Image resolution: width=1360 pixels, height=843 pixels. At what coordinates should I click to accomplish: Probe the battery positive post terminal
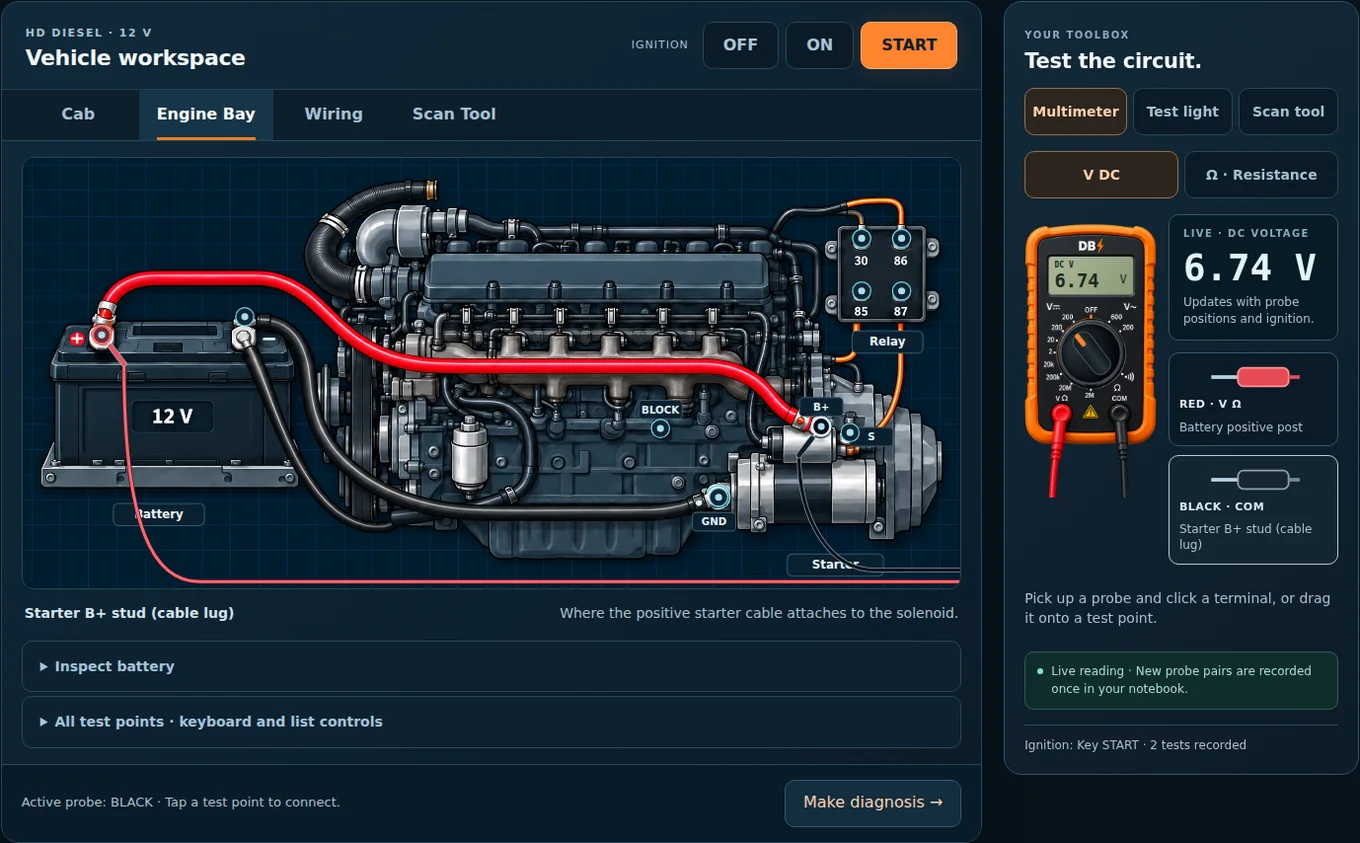point(101,336)
